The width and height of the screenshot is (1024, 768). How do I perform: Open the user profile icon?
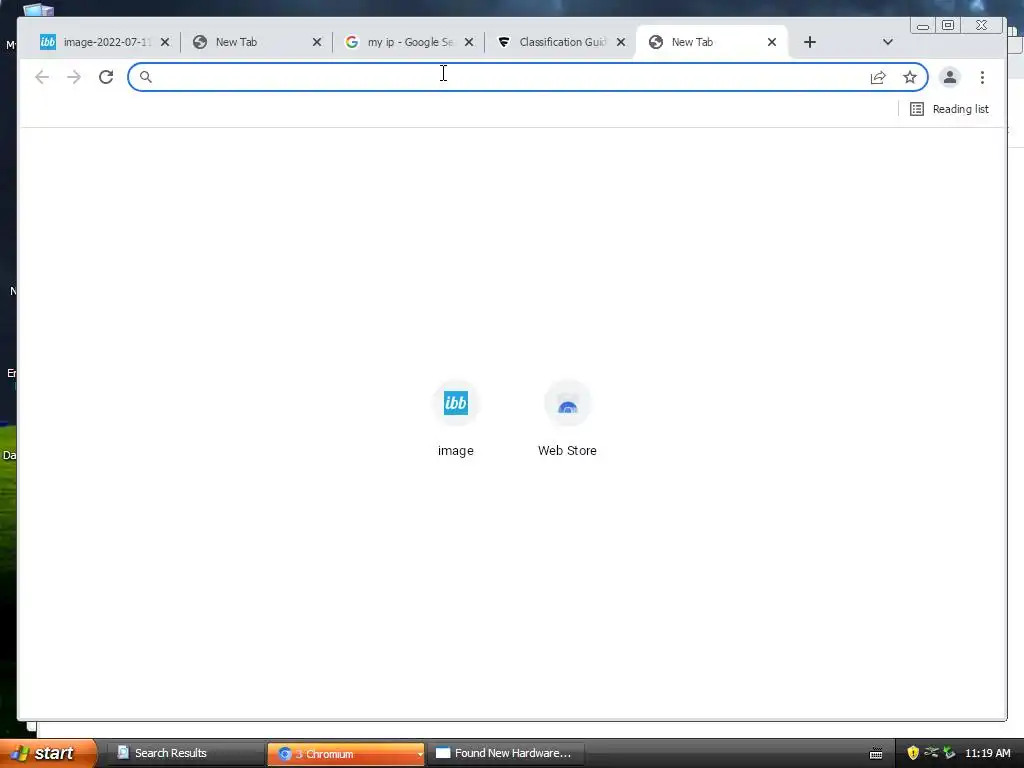tap(950, 77)
